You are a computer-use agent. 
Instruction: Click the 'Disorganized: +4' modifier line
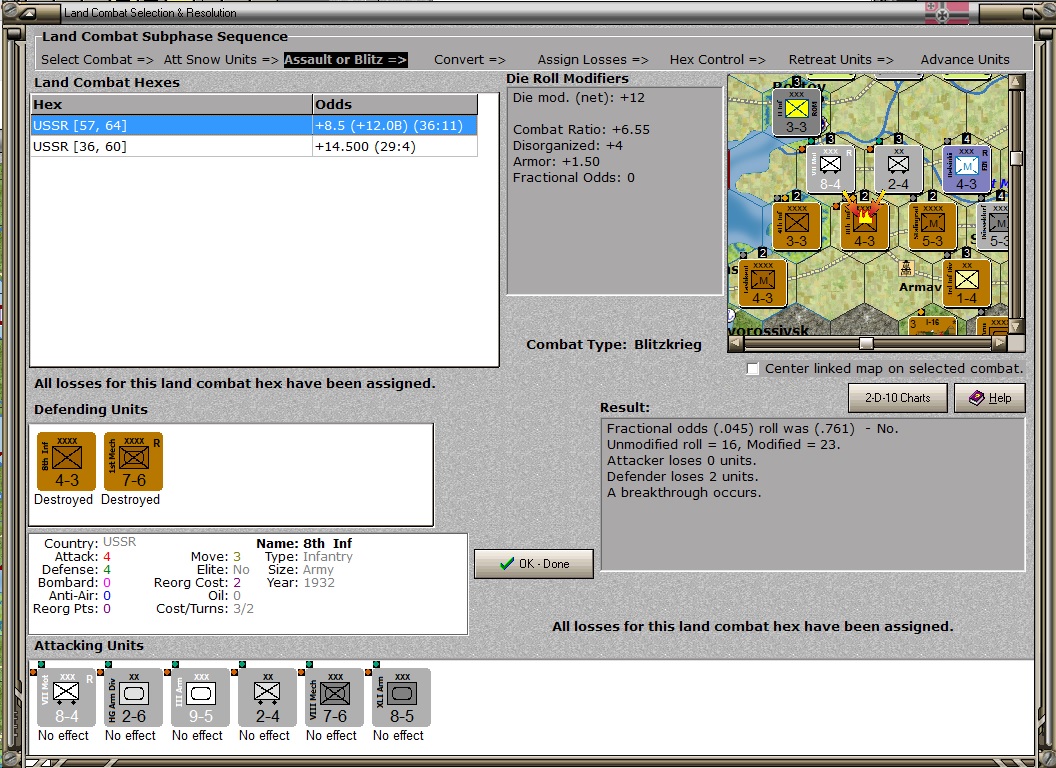coord(568,146)
